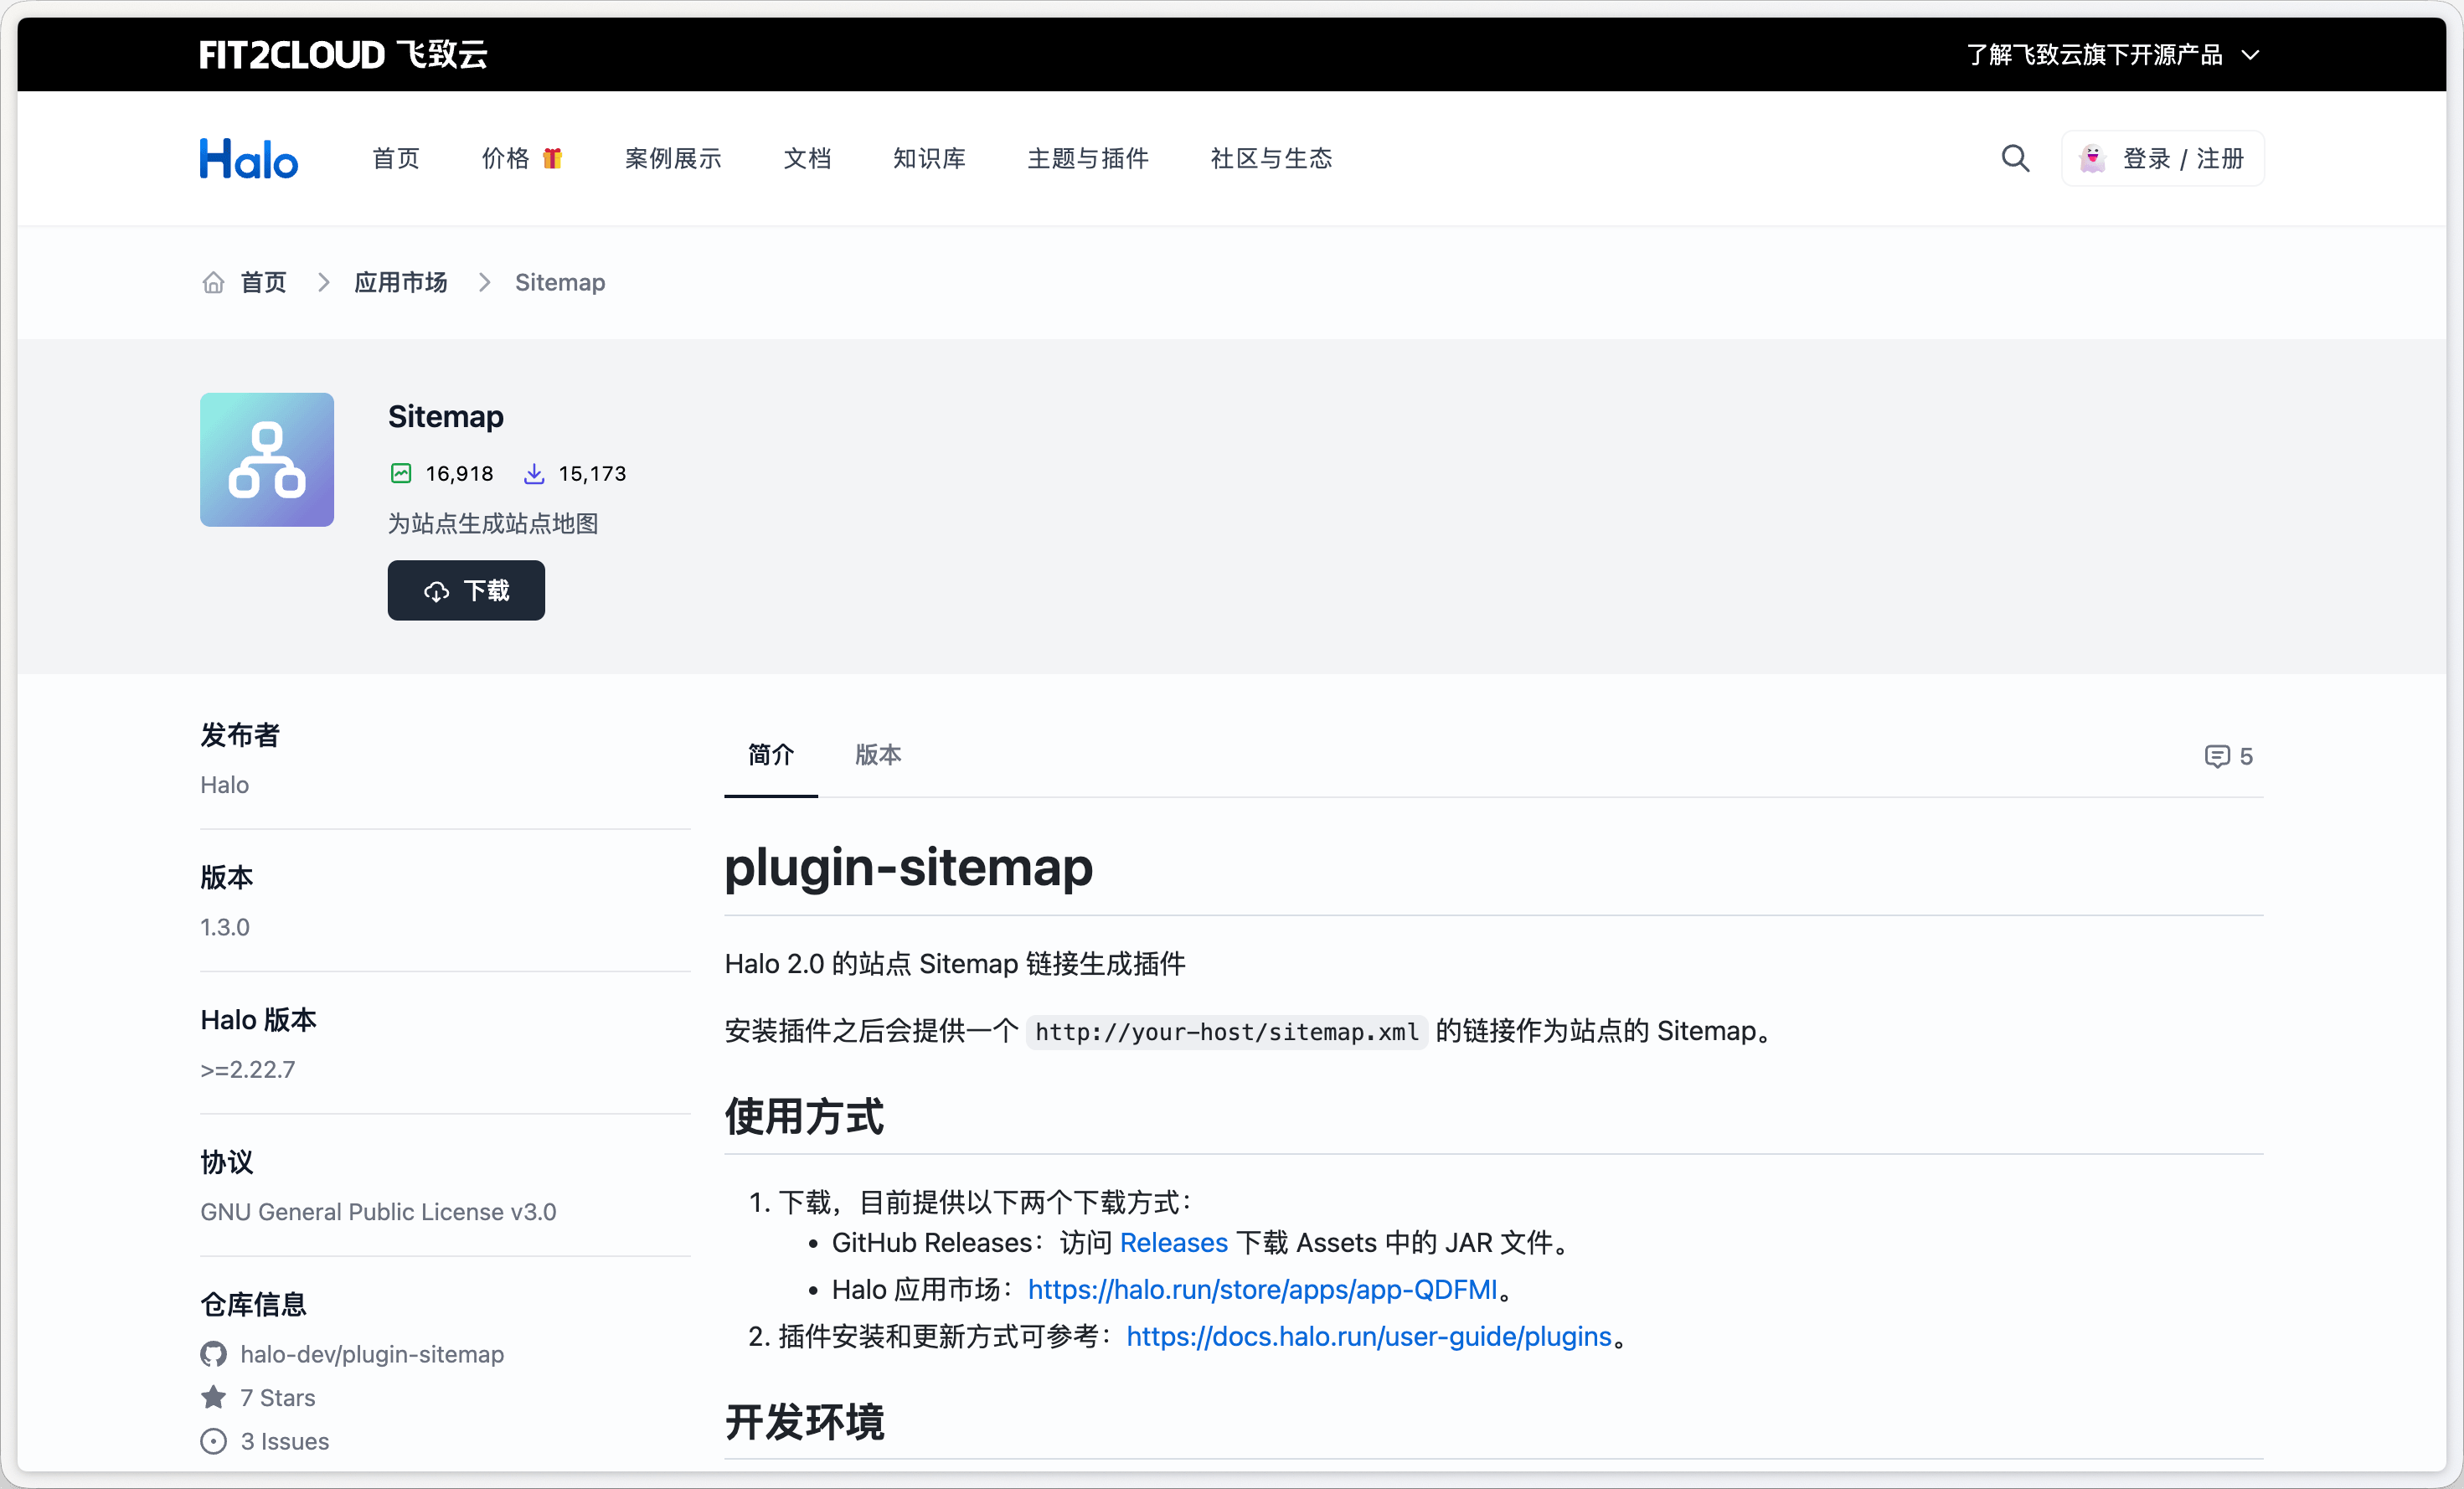The width and height of the screenshot is (2464, 1489).
Task: Click the plugin-sitemap heading
Action: [x=908, y=866]
